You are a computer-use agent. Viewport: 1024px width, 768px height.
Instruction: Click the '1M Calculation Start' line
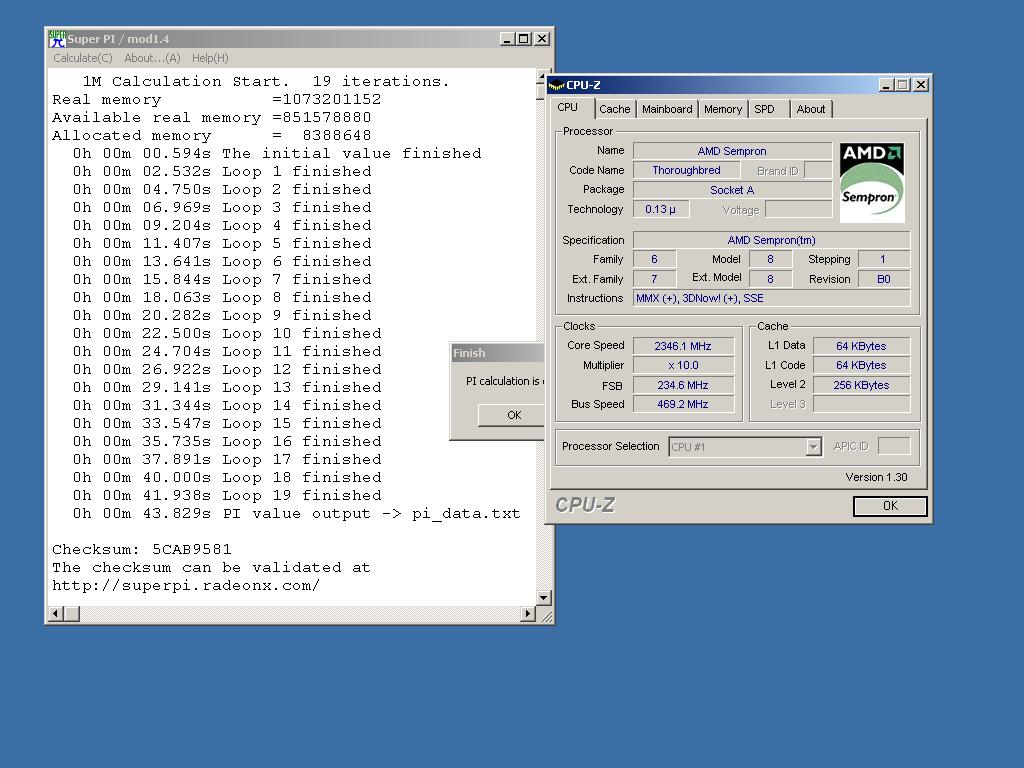[266, 82]
